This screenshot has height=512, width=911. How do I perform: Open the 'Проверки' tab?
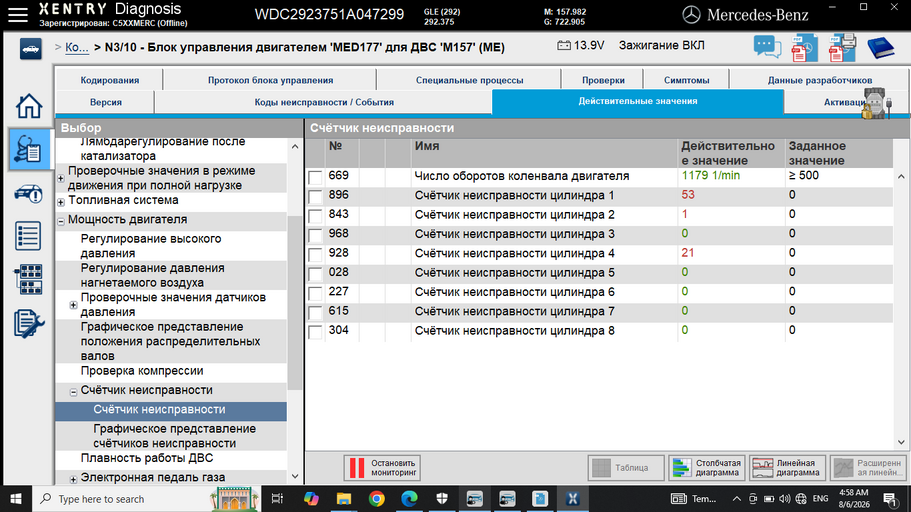(603, 80)
